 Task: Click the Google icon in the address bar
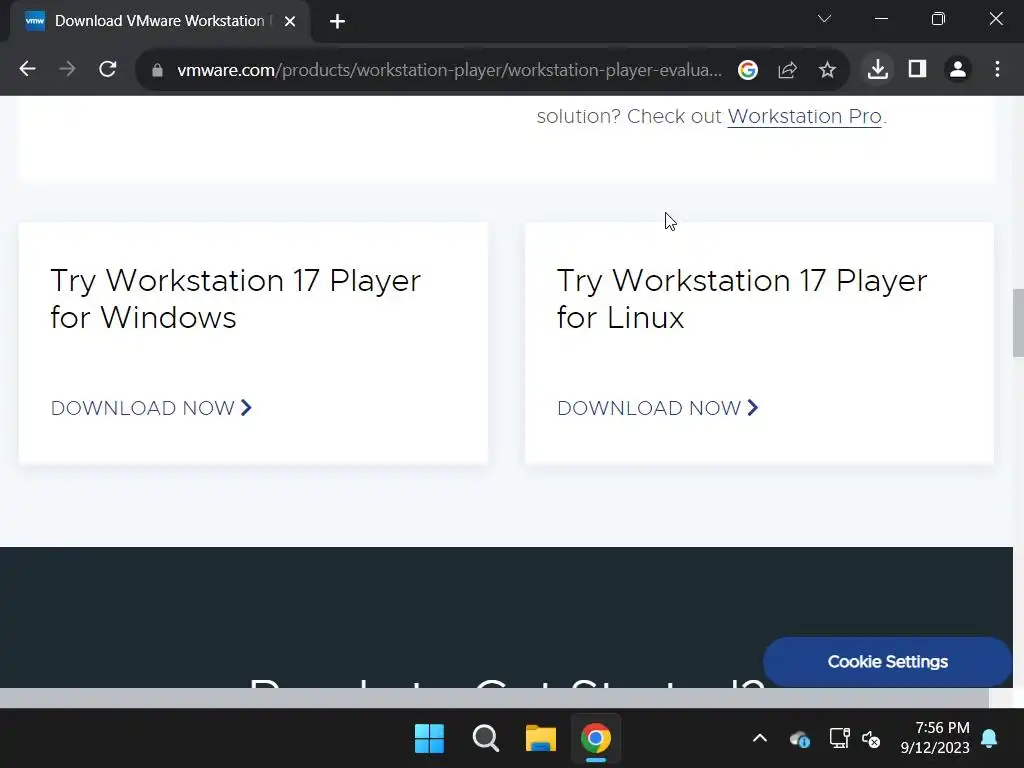748,69
